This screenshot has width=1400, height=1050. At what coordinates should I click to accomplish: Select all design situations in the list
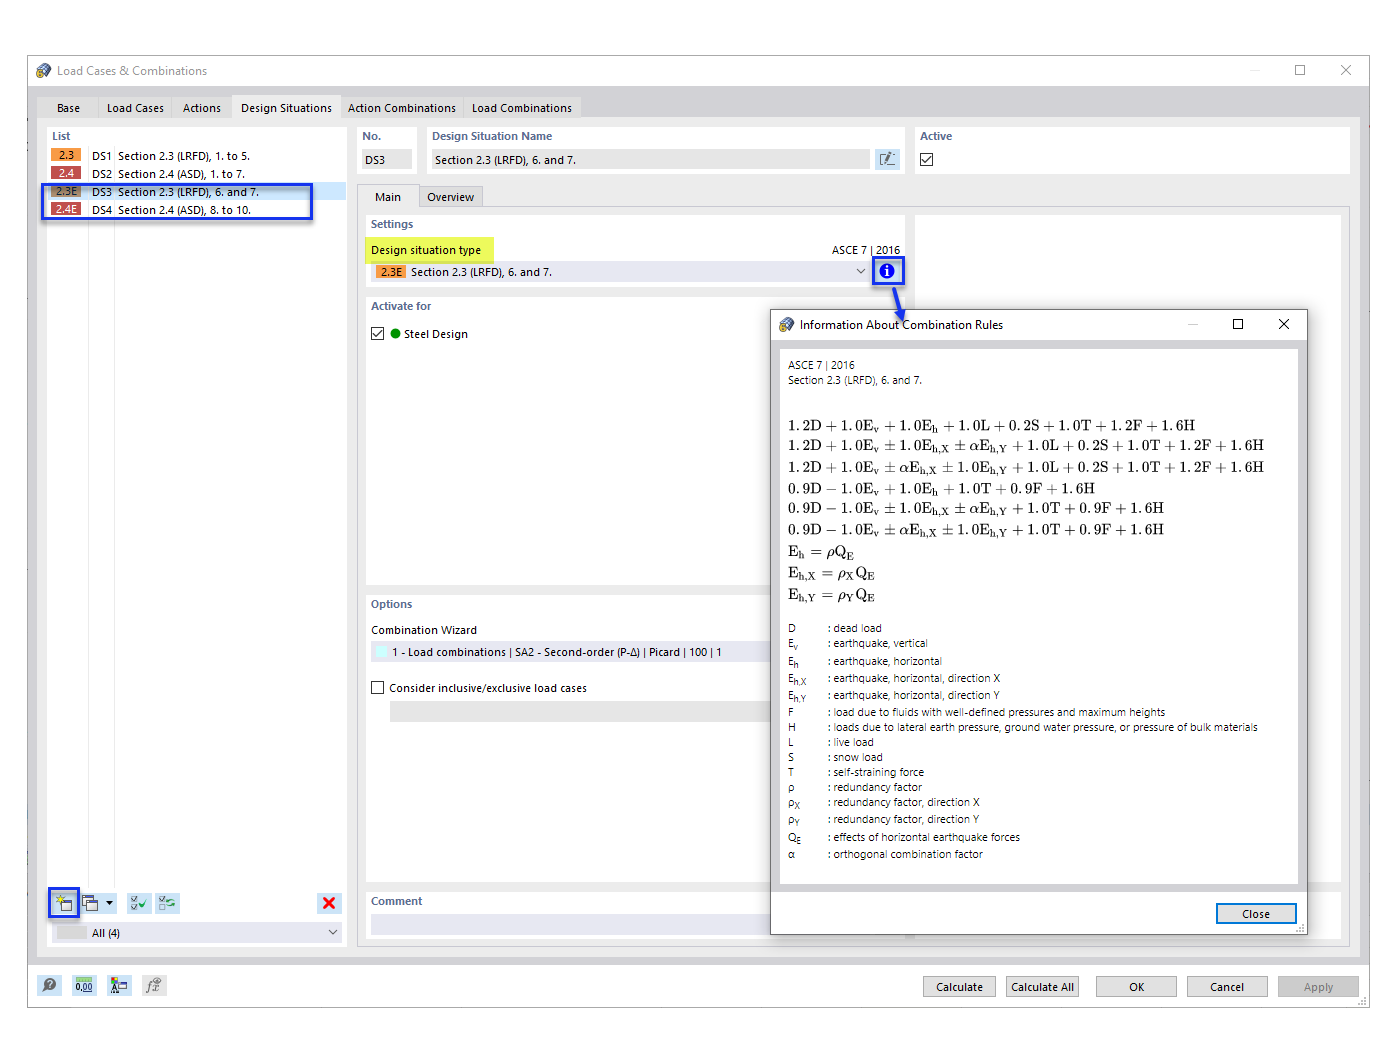point(138,903)
